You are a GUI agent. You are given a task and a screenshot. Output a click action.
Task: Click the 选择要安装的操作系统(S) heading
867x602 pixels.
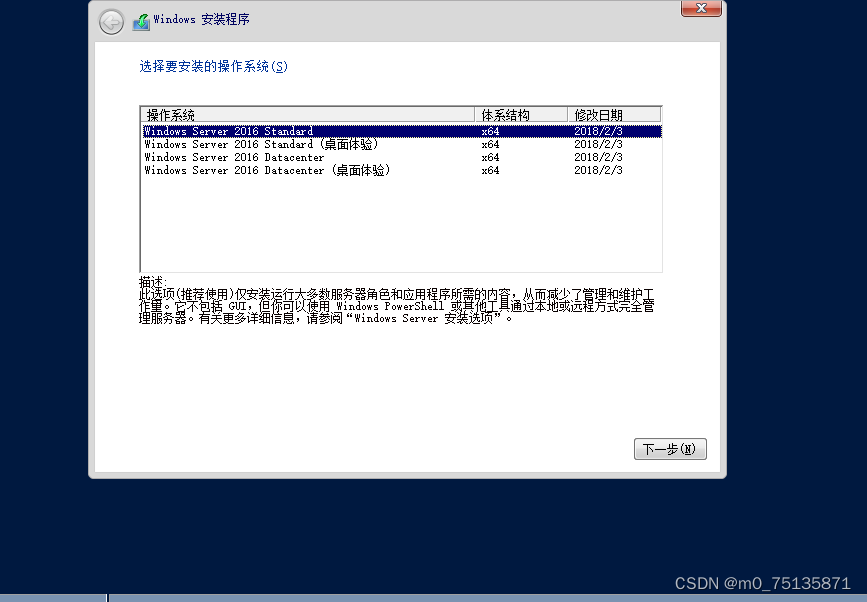pos(213,66)
